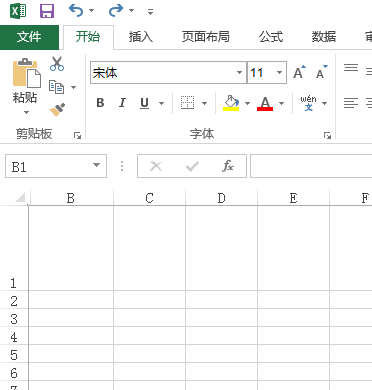Open the 剪贴板 dialog launcher

(x=78, y=135)
